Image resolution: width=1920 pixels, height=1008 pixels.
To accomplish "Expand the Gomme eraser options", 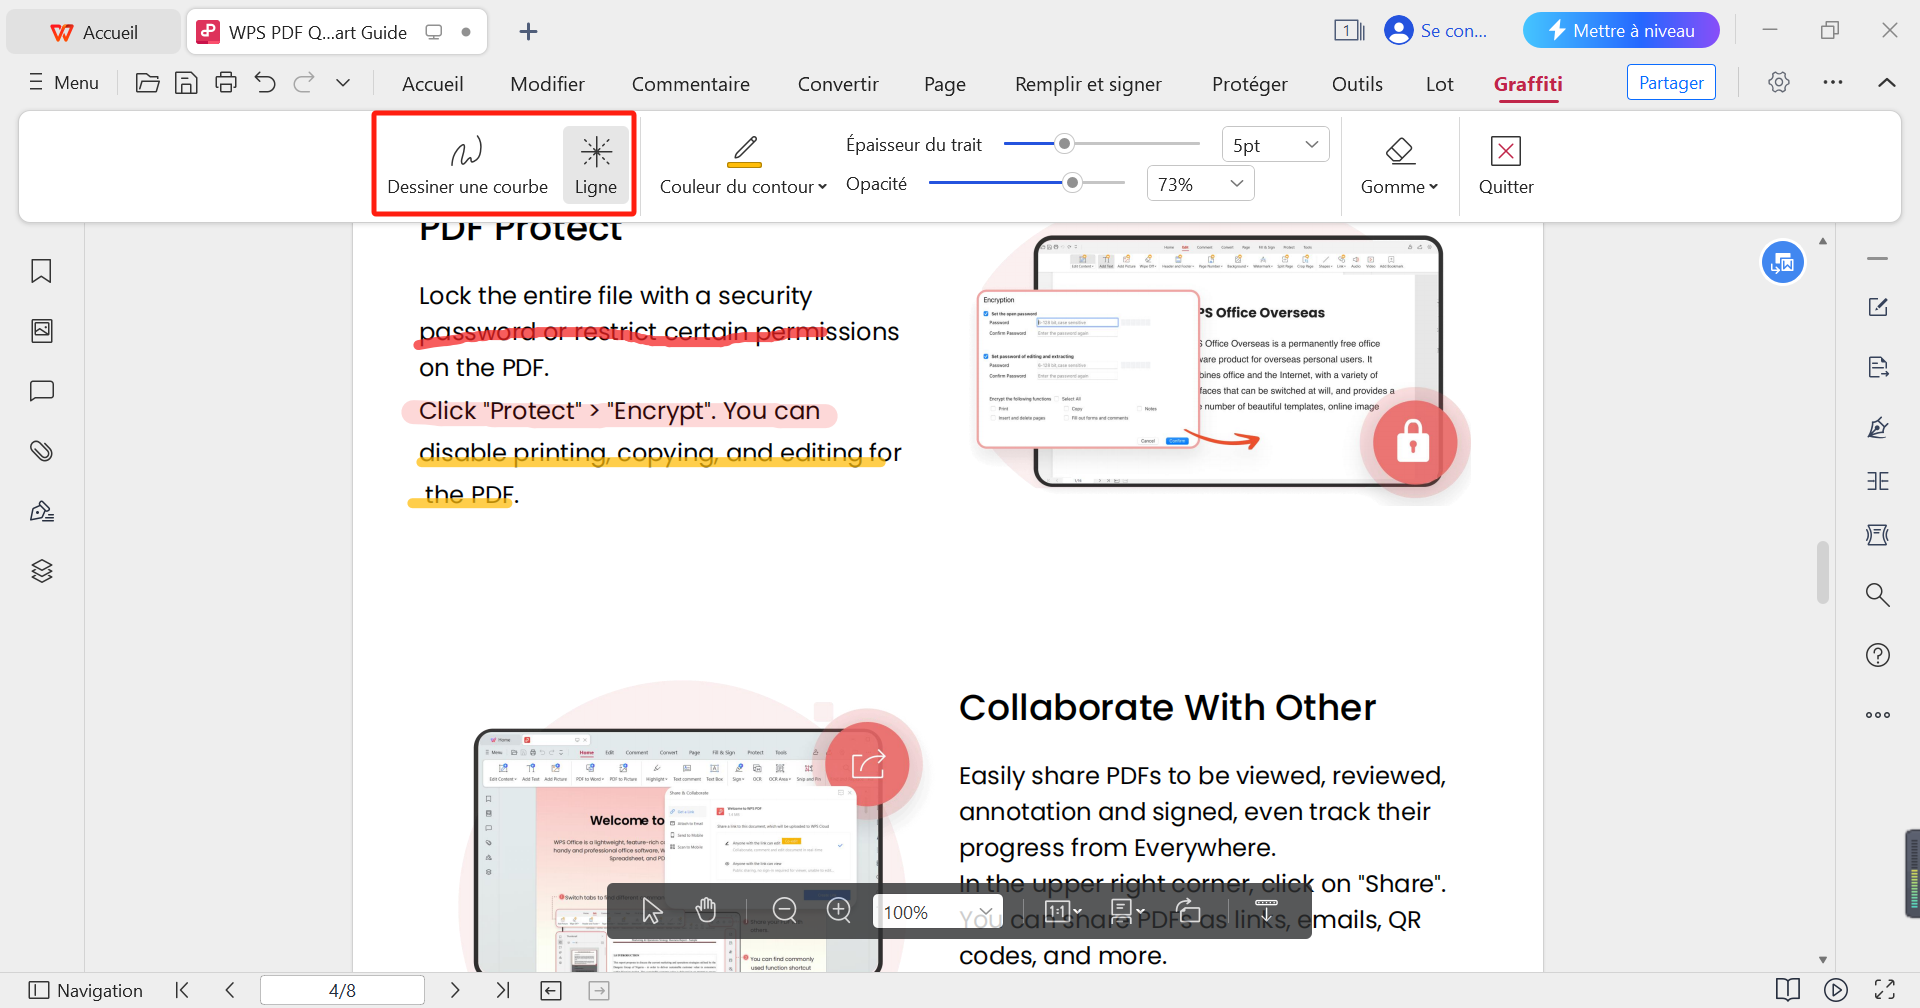I will coord(1399,187).
